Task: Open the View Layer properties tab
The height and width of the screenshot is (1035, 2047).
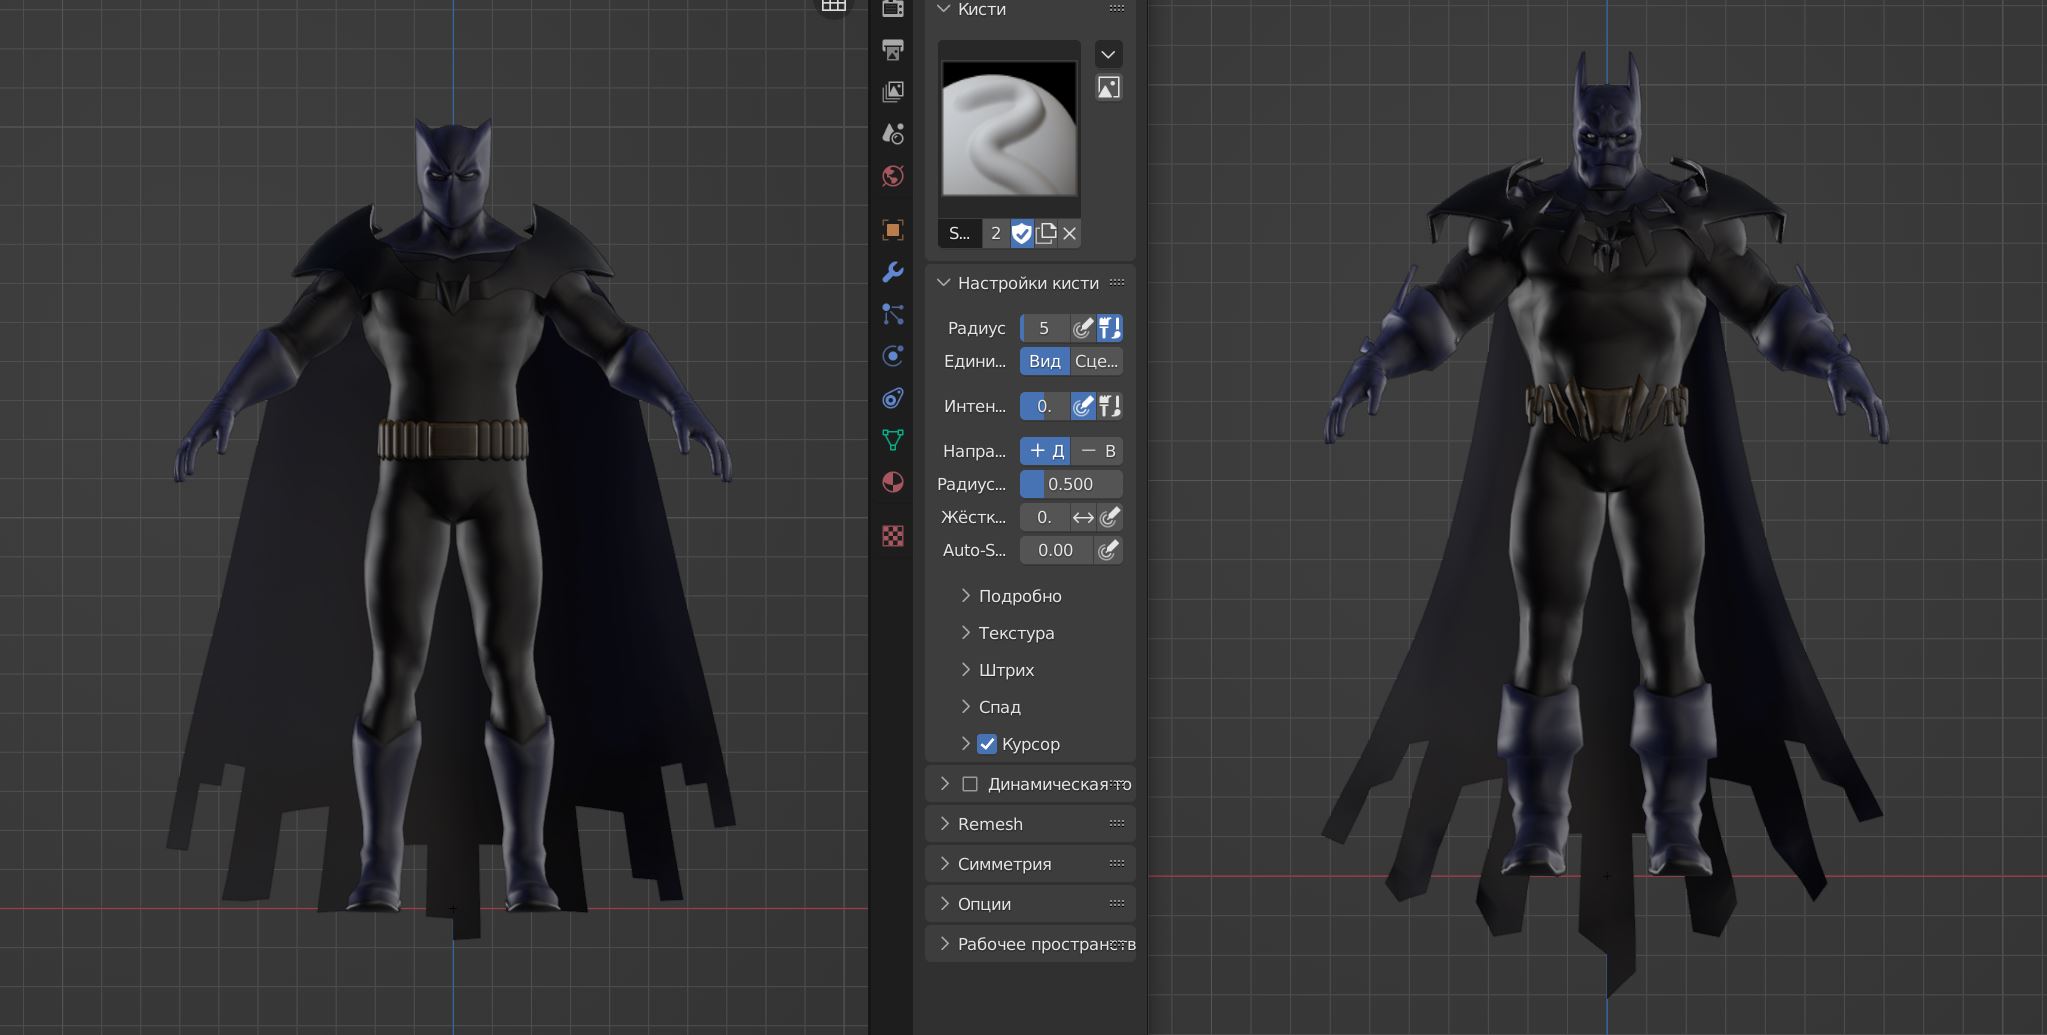Action: coord(893,92)
